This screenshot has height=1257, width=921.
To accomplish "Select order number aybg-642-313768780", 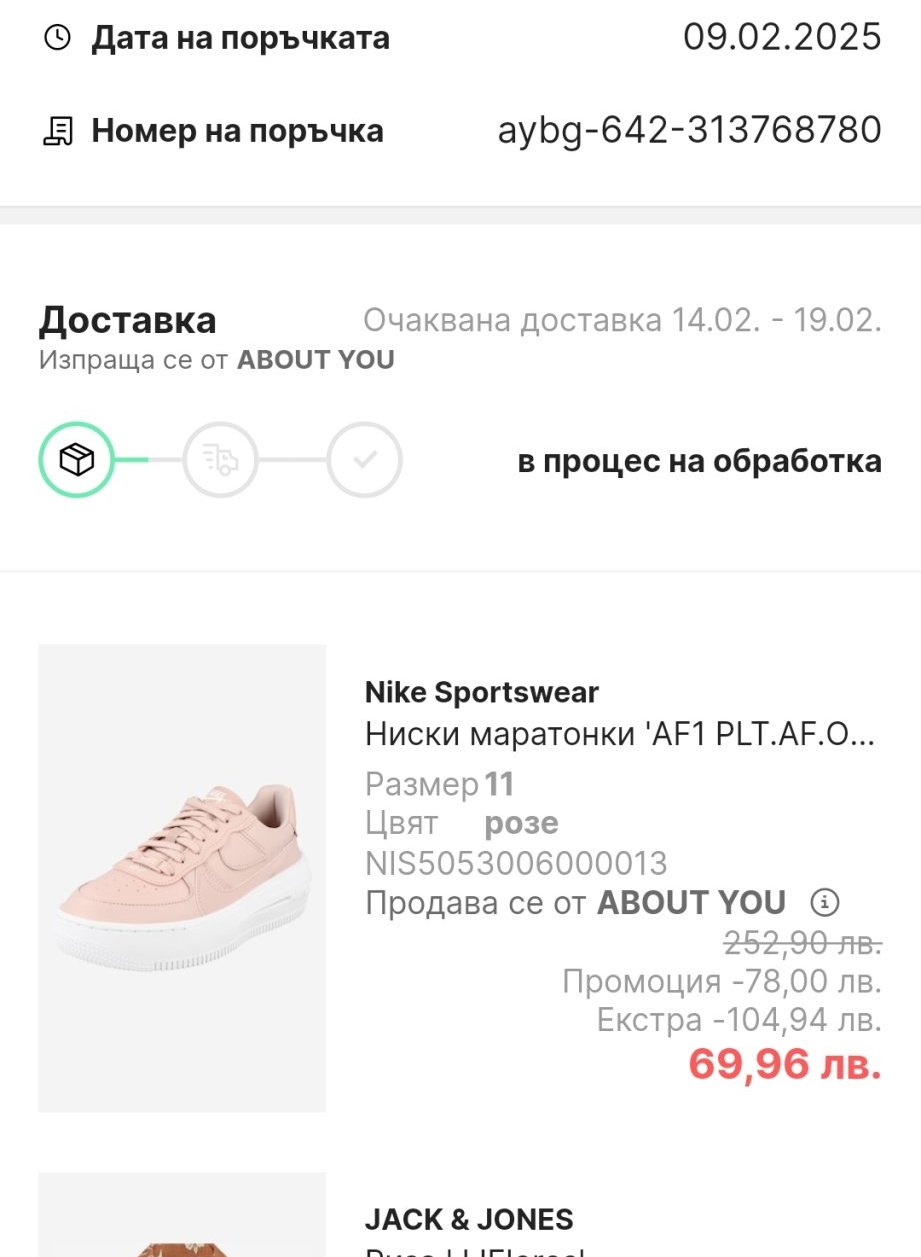I will click(x=689, y=130).
